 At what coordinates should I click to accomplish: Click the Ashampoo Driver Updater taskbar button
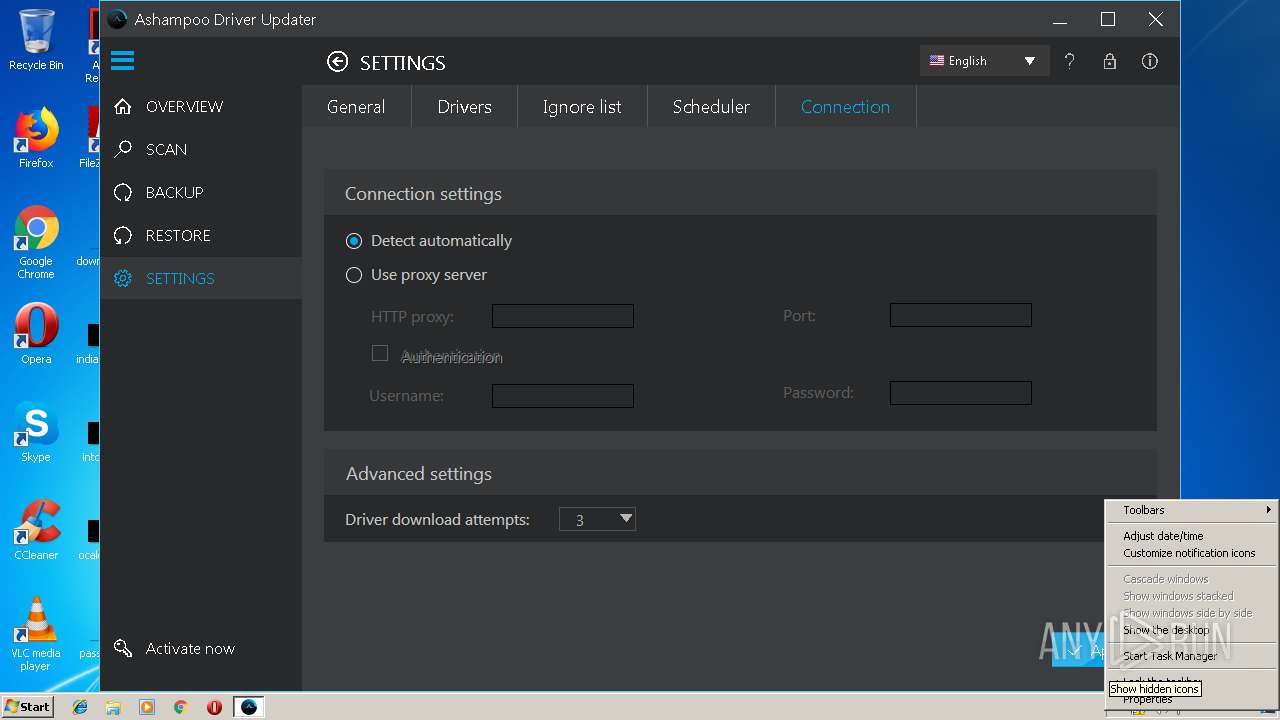pyautogui.click(x=249, y=707)
